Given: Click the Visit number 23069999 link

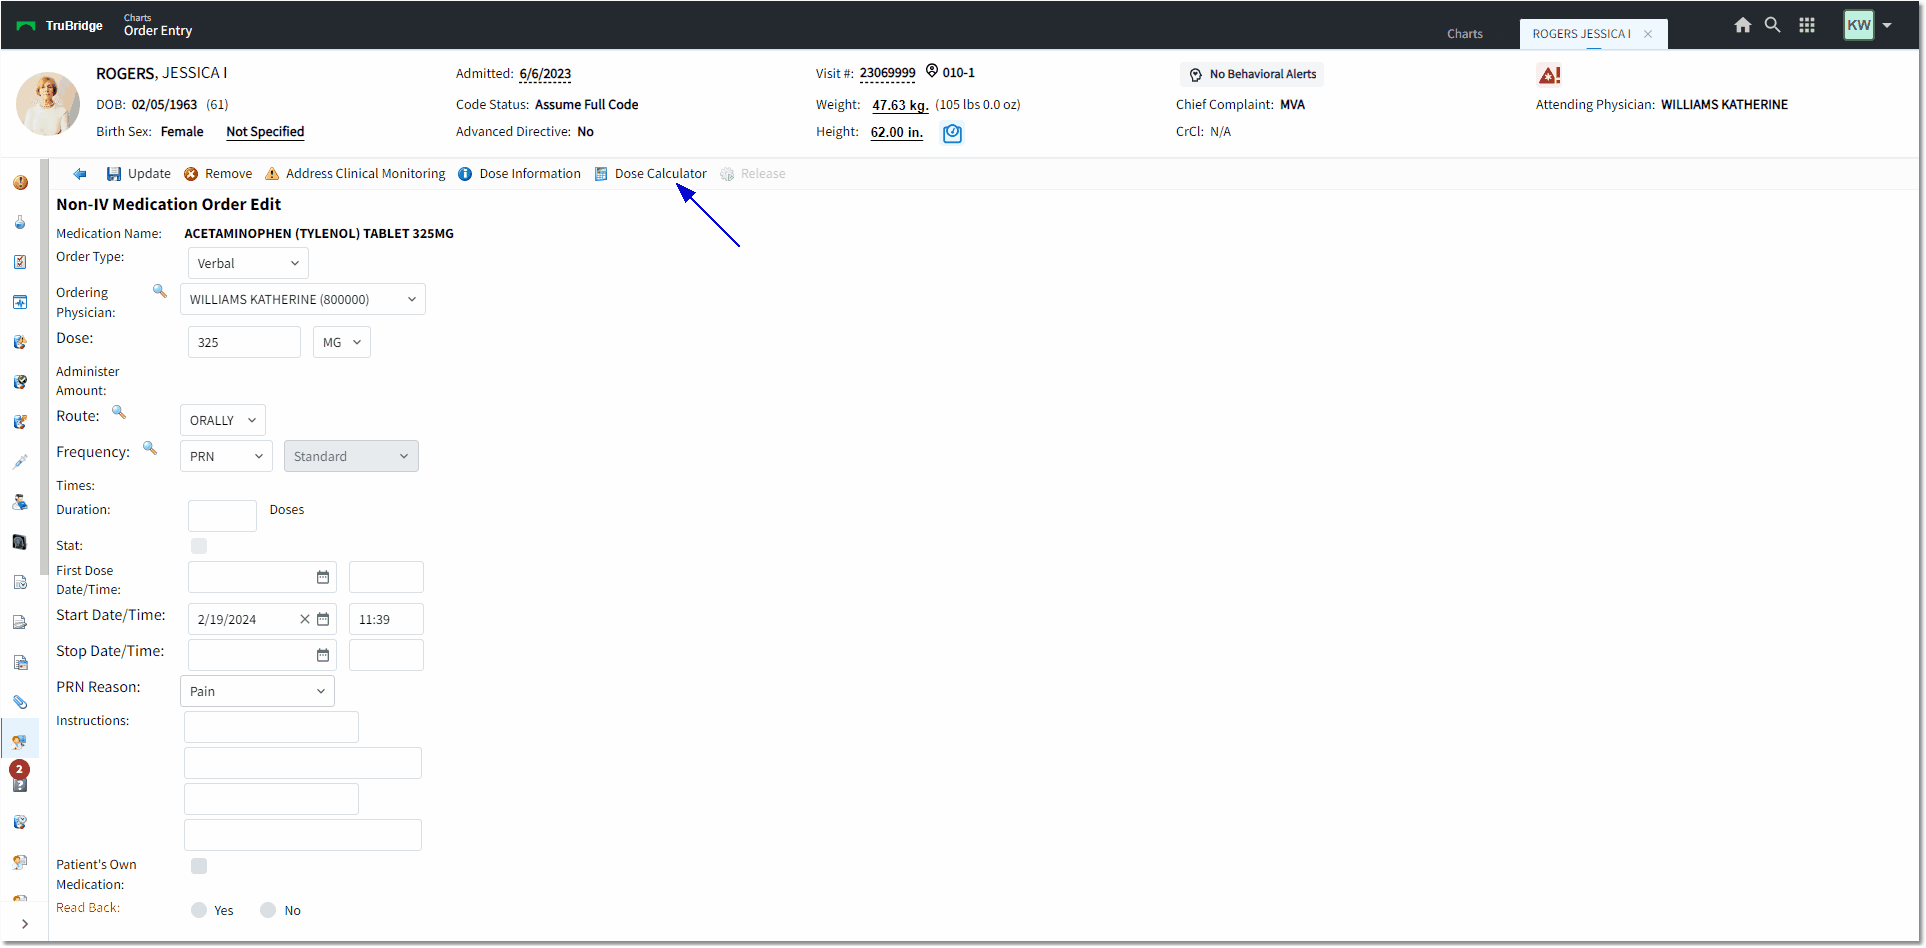Looking at the screenshot, I should (x=887, y=73).
